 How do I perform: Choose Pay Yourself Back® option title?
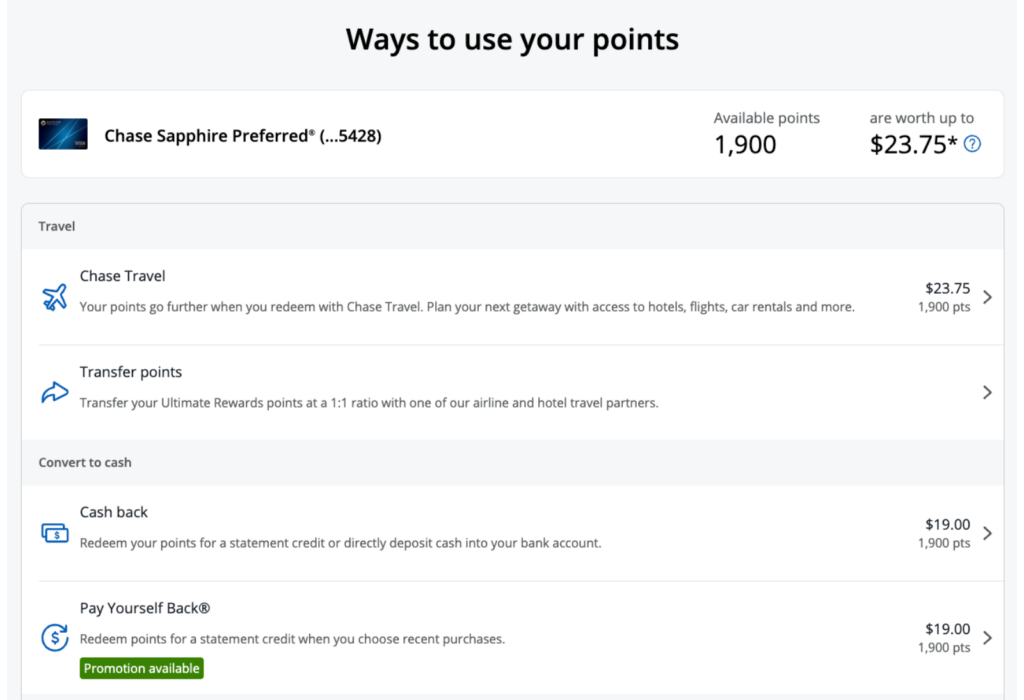145,608
